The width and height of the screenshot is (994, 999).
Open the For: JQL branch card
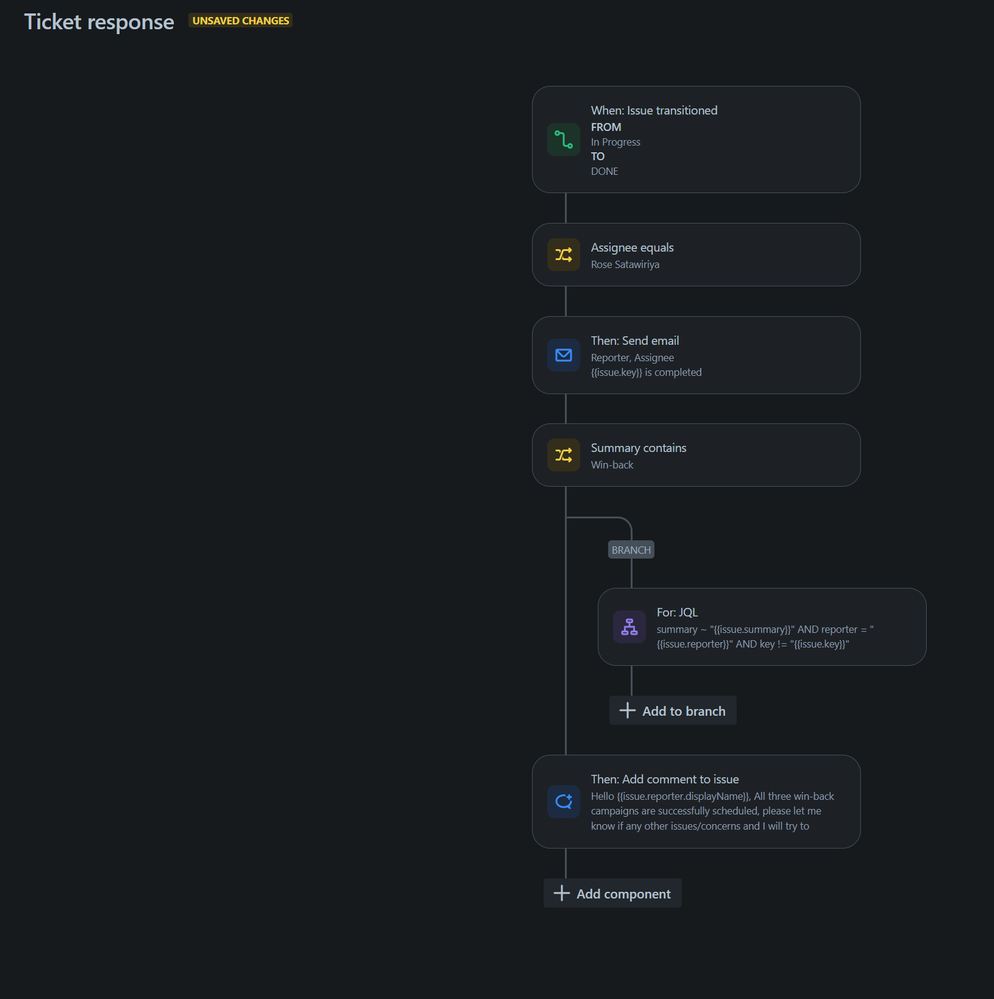(762, 627)
